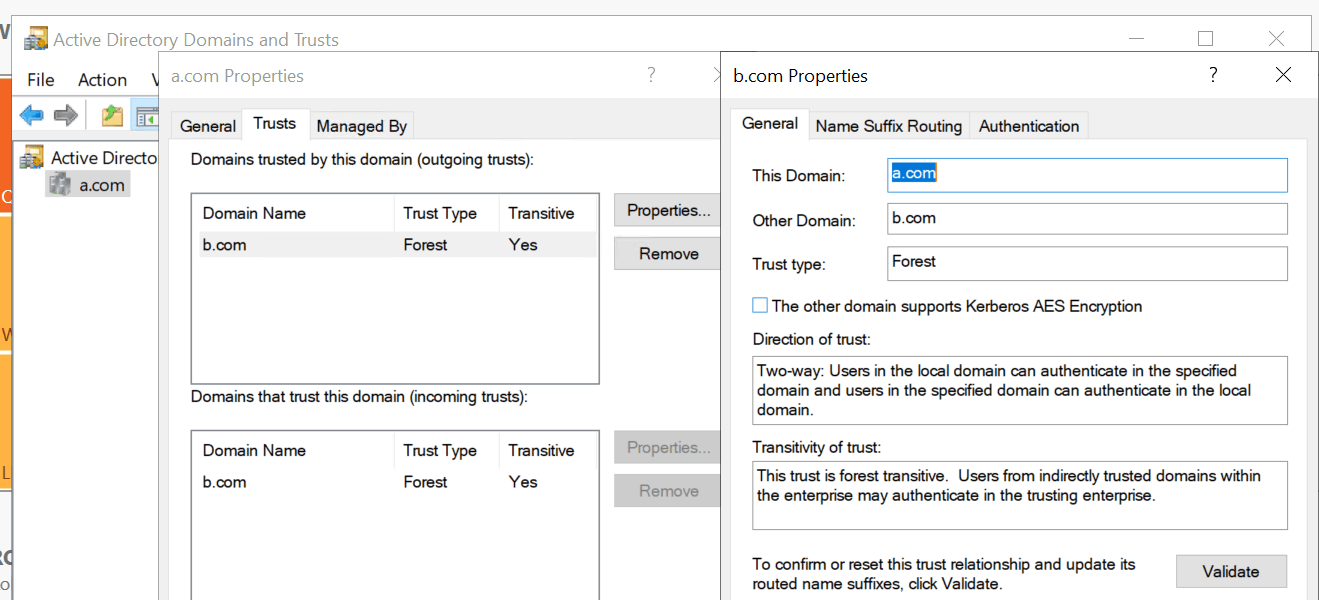Image resolution: width=1319 pixels, height=600 pixels.
Task: Click Trust Type column header in outgoing trusts
Action: tap(447, 213)
